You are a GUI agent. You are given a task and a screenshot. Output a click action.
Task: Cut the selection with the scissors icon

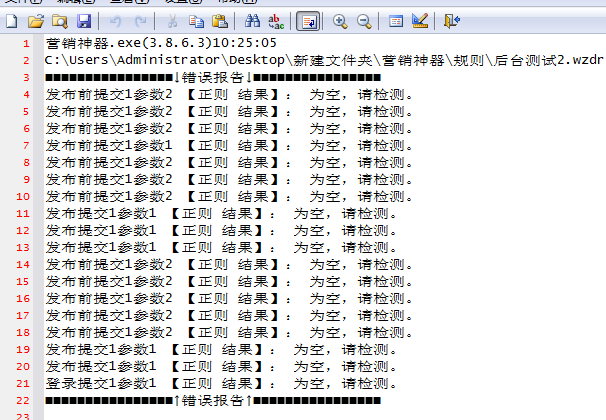point(172,21)
